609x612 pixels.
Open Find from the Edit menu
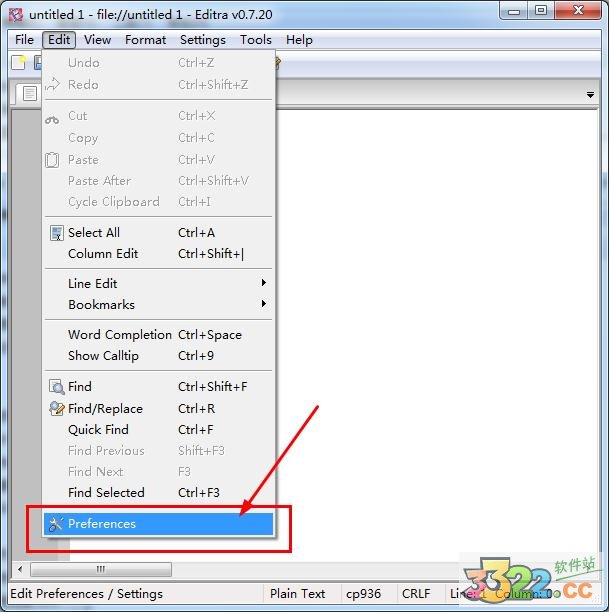[x=158, y=387]
